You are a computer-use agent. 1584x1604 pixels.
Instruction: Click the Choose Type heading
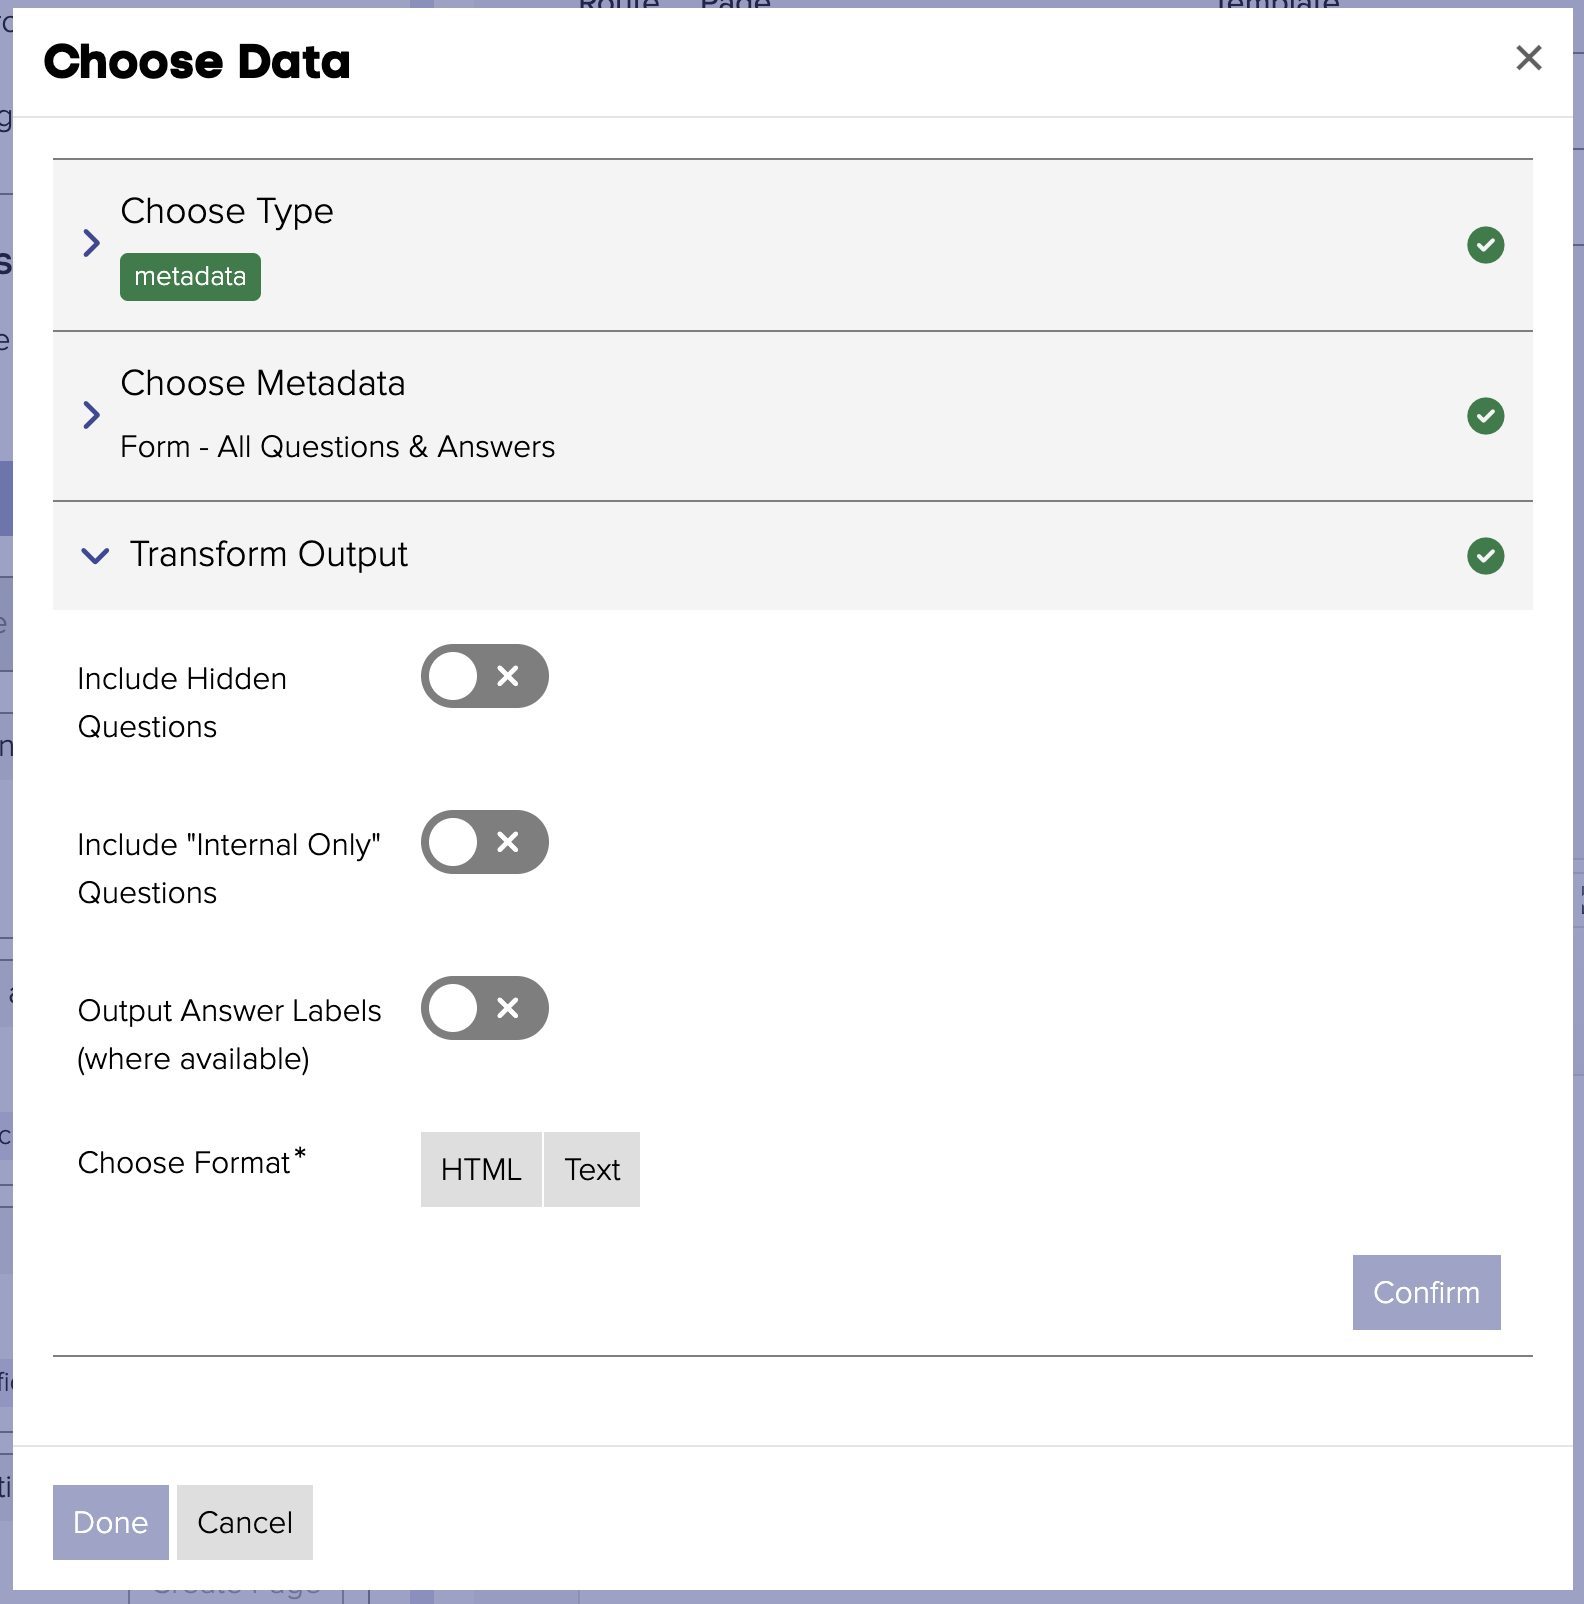227,212
